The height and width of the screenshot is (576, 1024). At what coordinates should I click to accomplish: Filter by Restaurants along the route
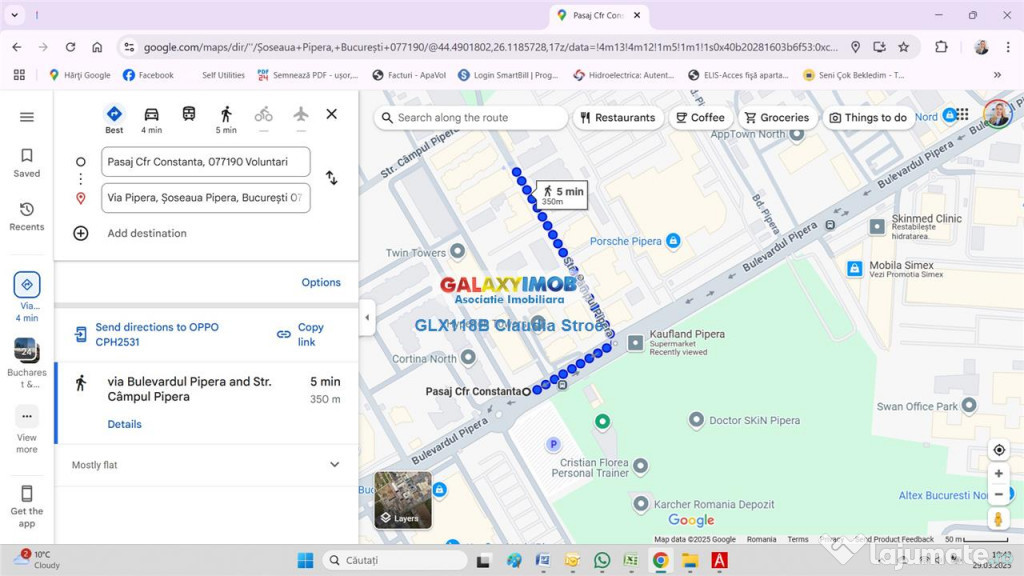coord(618,118)
